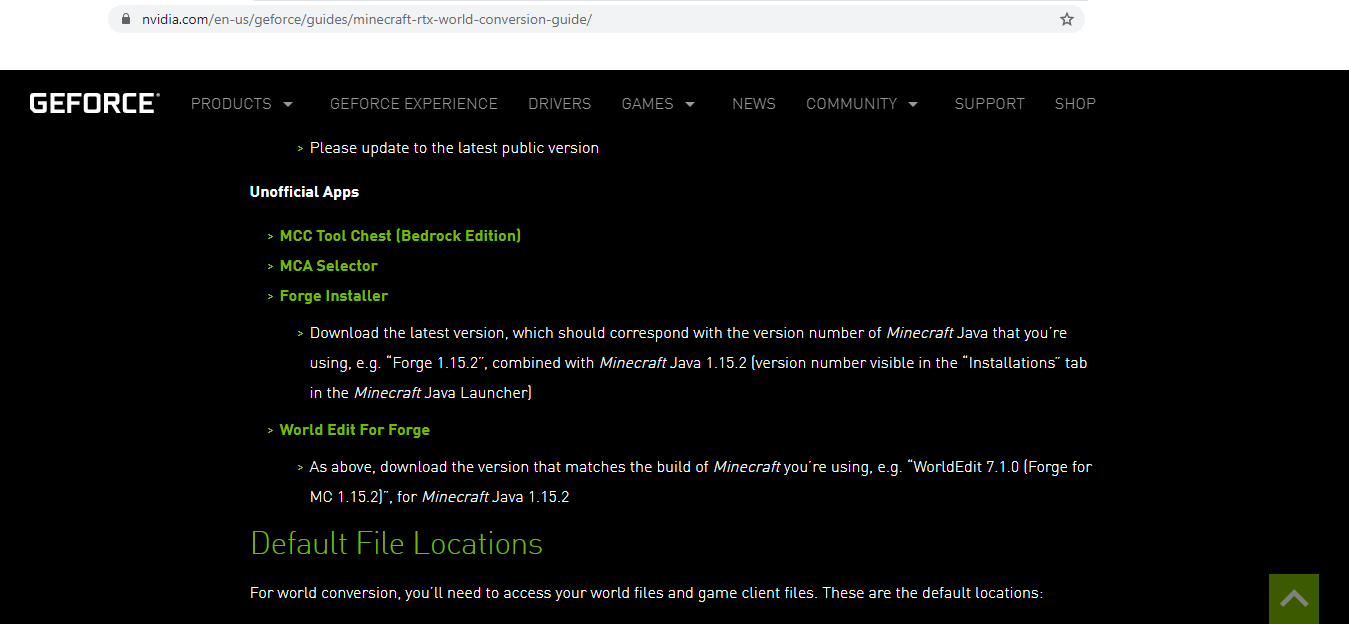Click 'MC 1.15.2' Minecraft Java text line
The width and height of the screenshot is (1349, 624).
[440, 497]
